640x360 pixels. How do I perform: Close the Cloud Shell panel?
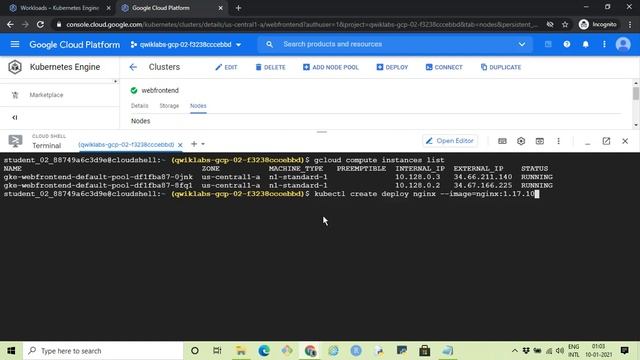coord(625,141)
